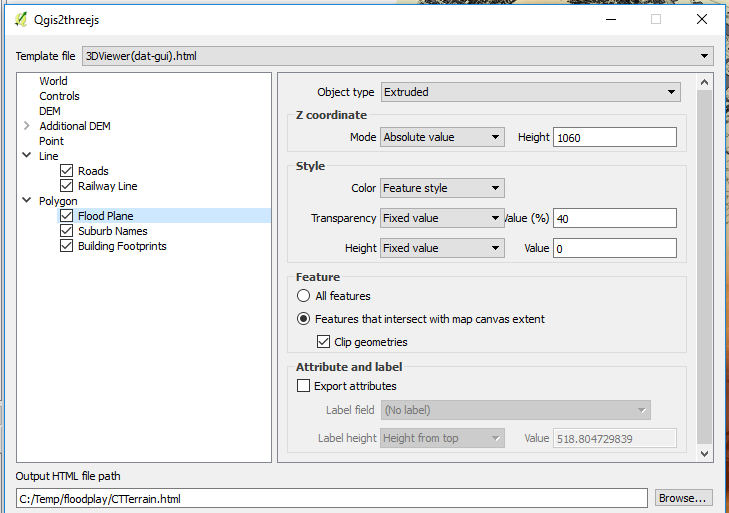Click the settings panel vertical scrollbar thumb

704,267
